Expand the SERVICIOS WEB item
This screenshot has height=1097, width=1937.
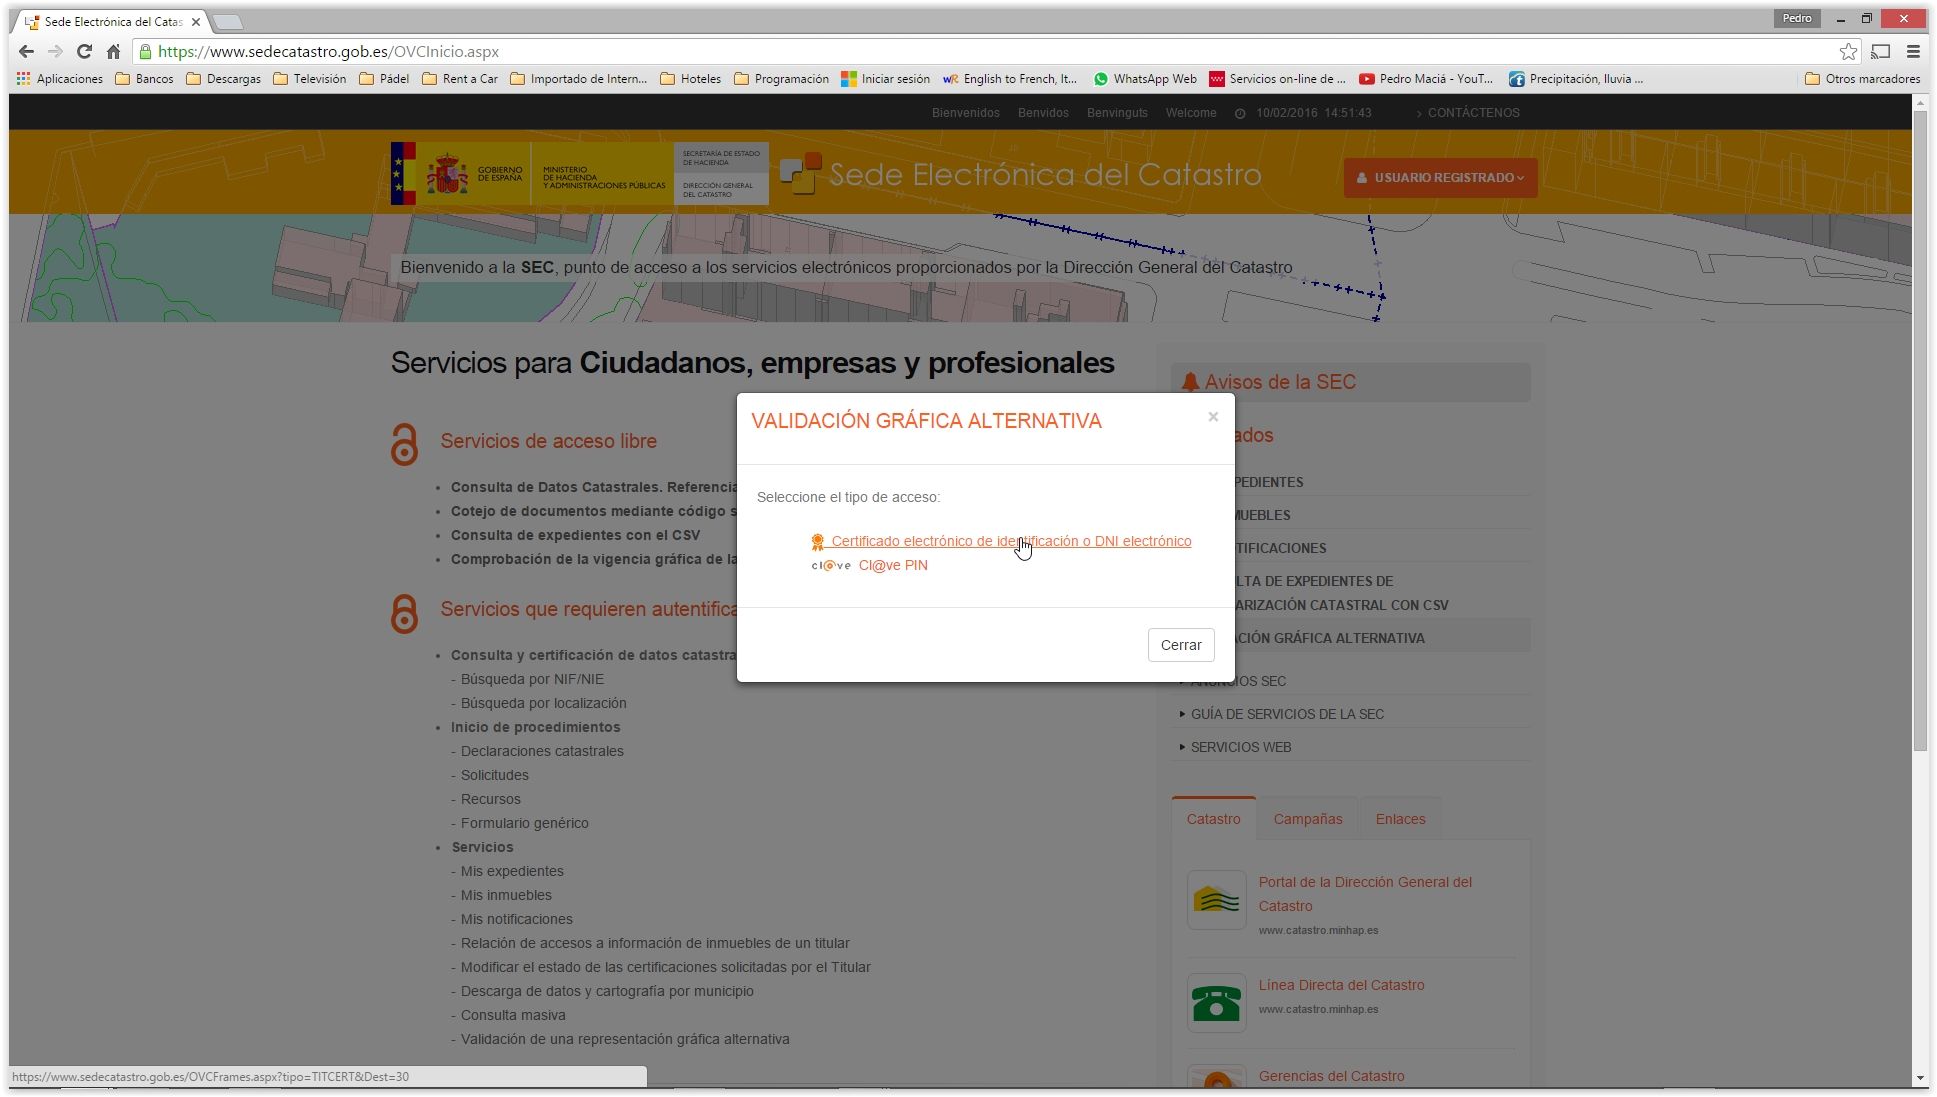pos(1240,747)
